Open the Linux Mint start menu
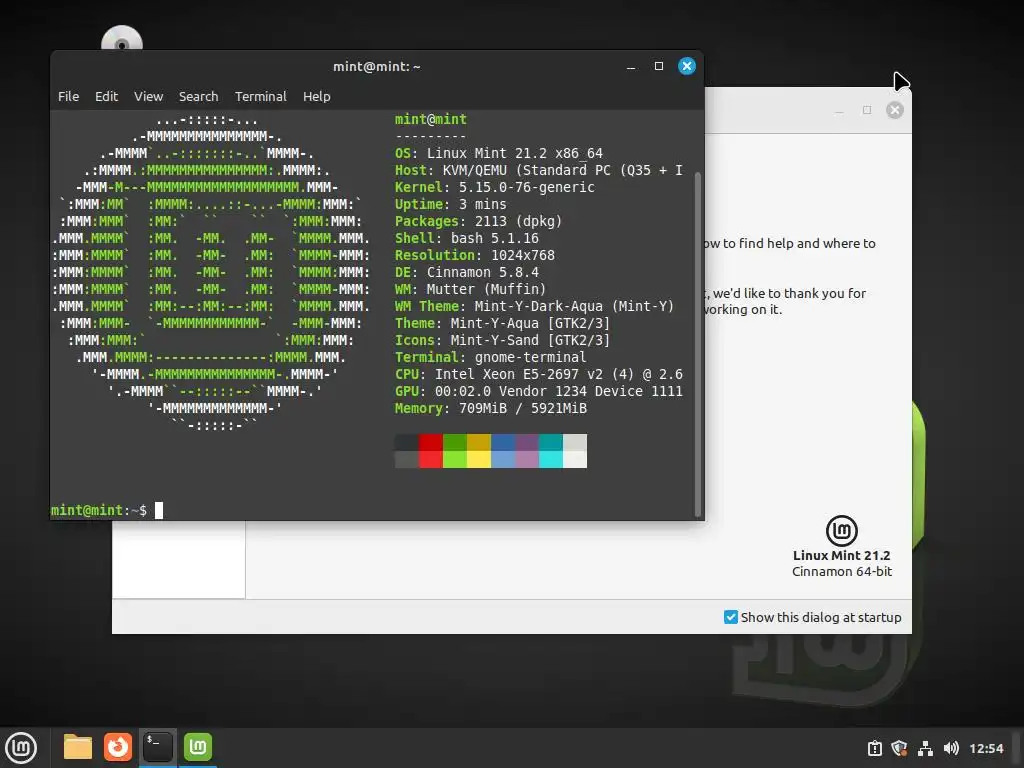1024x768 pixels. tap(21, 748)
